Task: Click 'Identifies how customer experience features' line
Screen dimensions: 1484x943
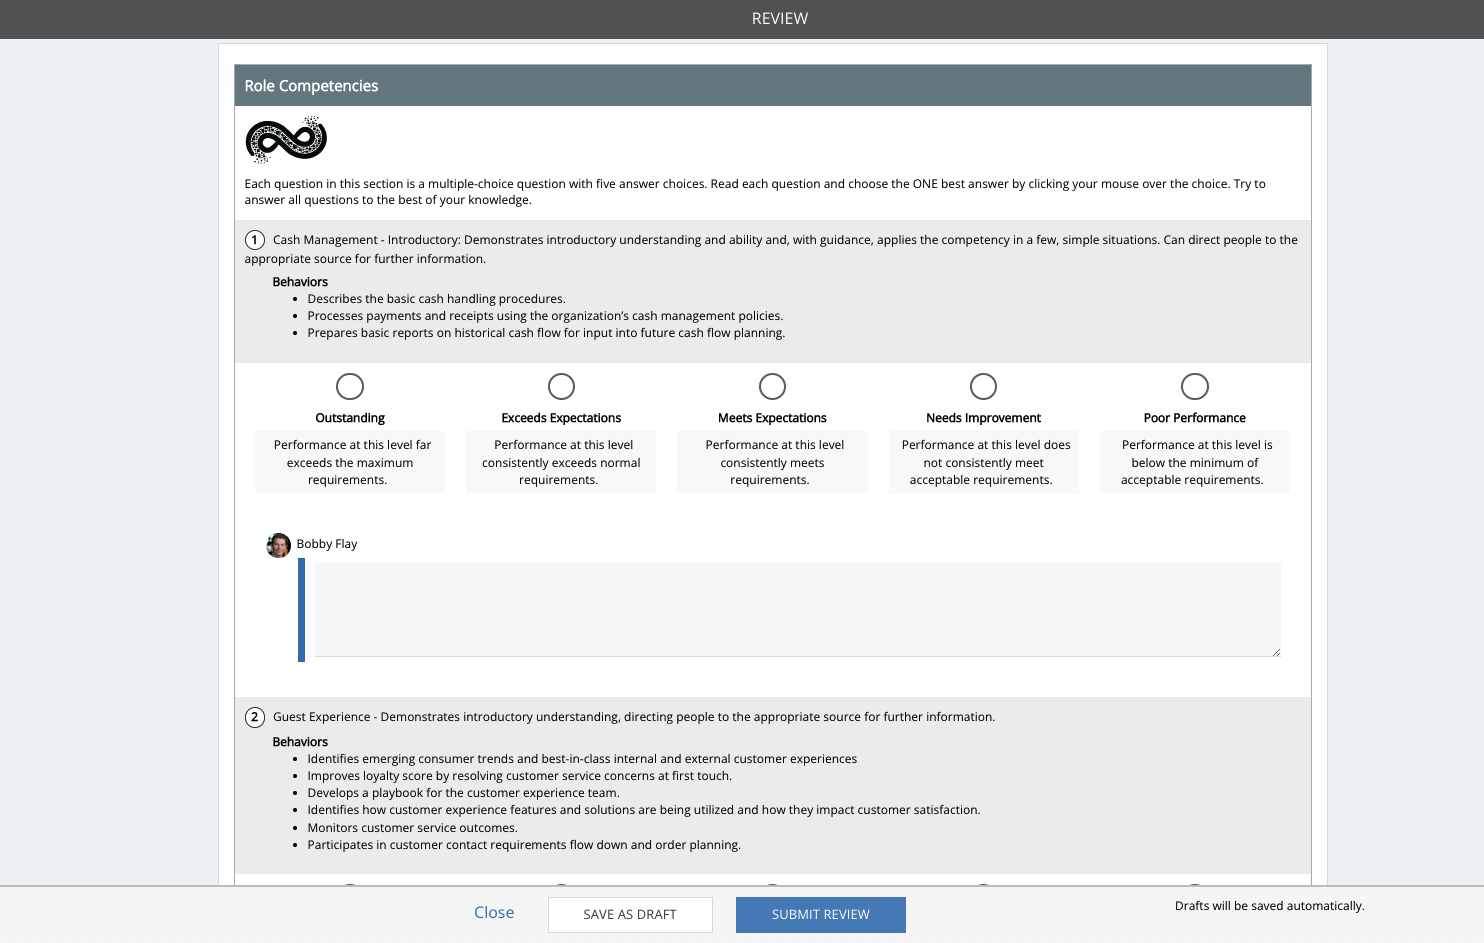Action: pyautogui.click(x=644, y=810)
